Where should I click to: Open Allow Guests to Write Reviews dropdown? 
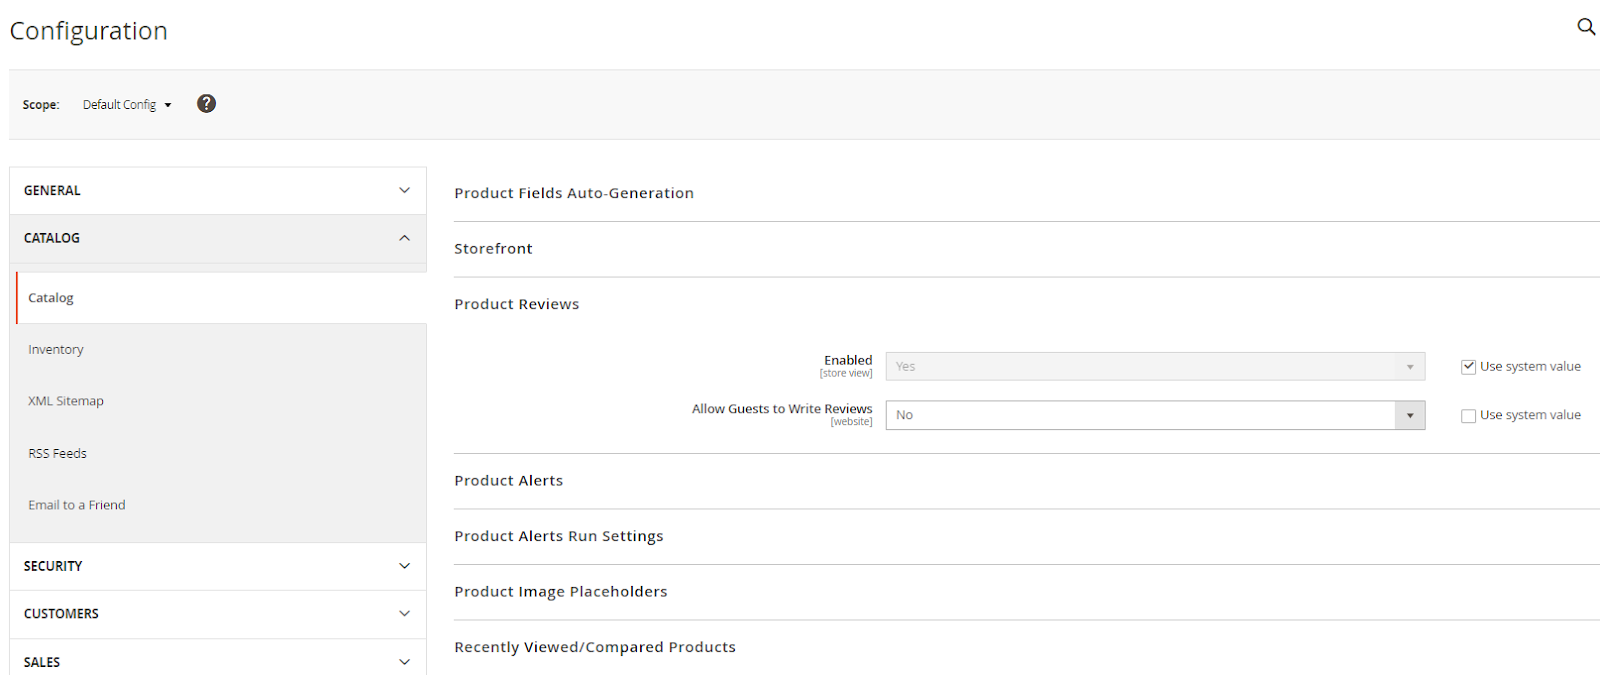[x=1155, y=416]
